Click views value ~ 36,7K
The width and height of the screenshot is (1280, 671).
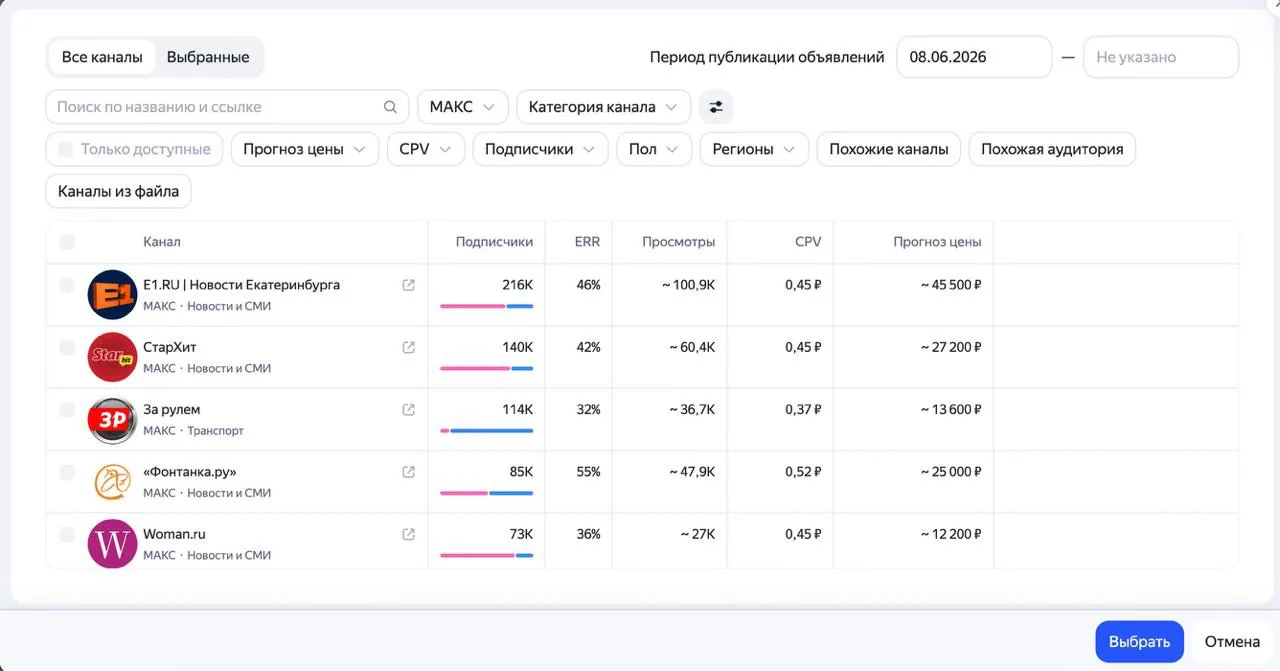click(692, 410)
